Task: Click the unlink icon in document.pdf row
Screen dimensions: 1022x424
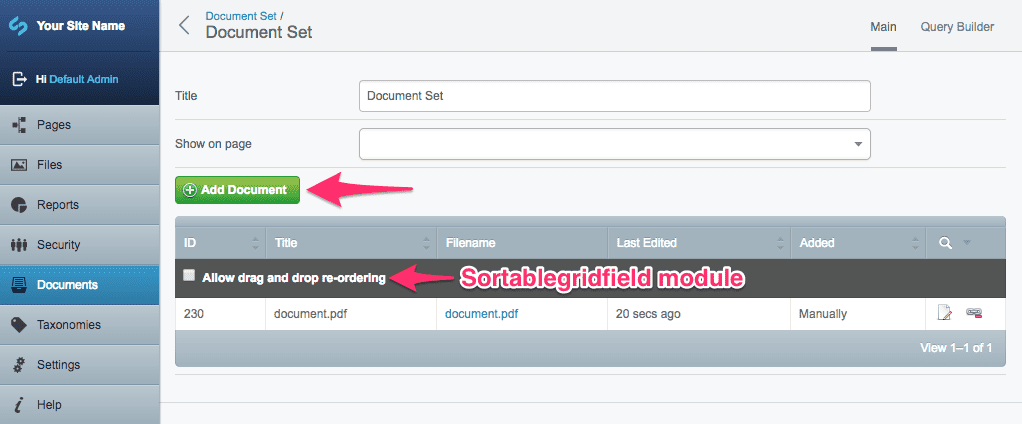Action: (973, 314)
